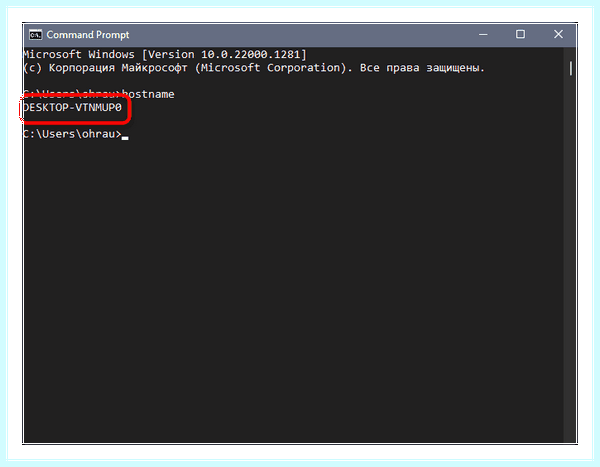Click the 'Command Prompt' title text
This screenshot has width=600, height=467.
coord(88,35)
